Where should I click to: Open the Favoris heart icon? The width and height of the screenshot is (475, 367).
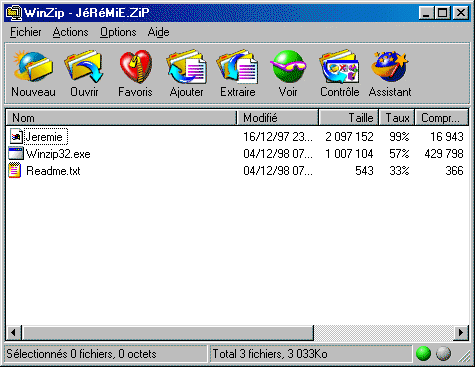(135, 67)
